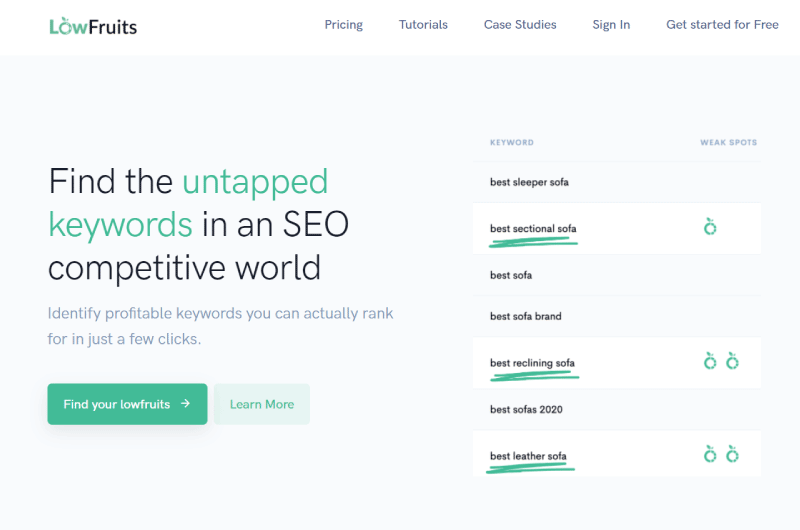Click first fruit icon in best reclining sofa row
The image size is (800, 530).
pyautogui.click(x=710, y=361)
